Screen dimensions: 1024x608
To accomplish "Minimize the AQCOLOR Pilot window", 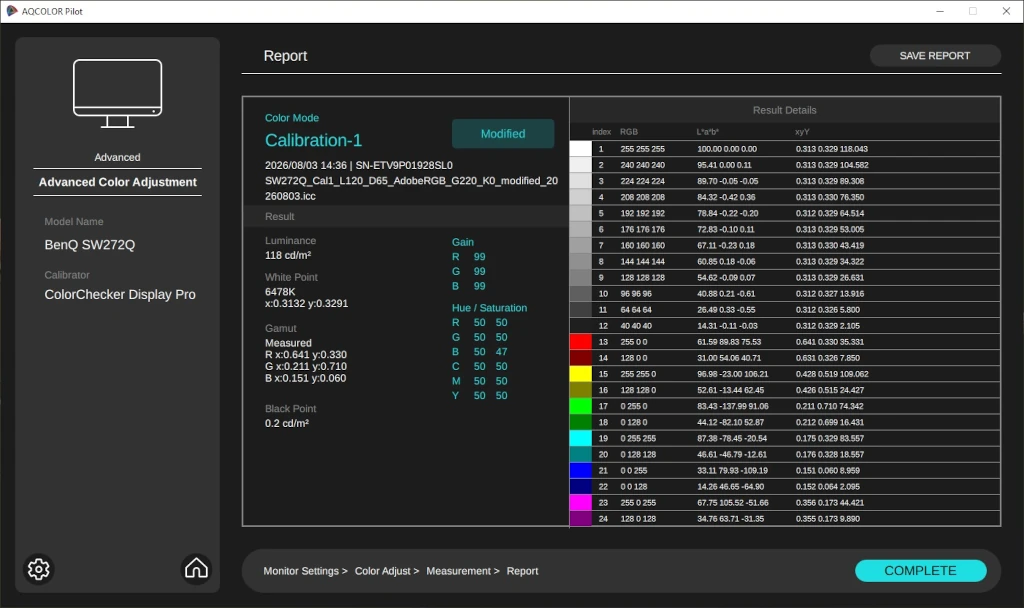I will point(940,11).
